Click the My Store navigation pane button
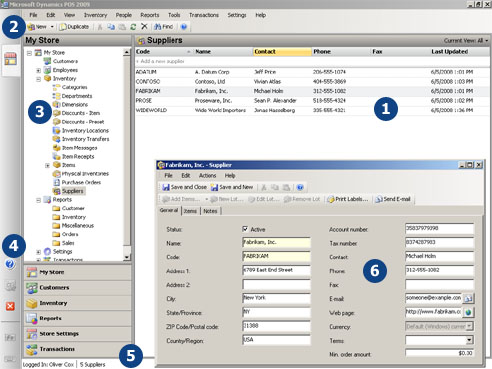This screenshot has width=492, height=369. coord(78,272)
